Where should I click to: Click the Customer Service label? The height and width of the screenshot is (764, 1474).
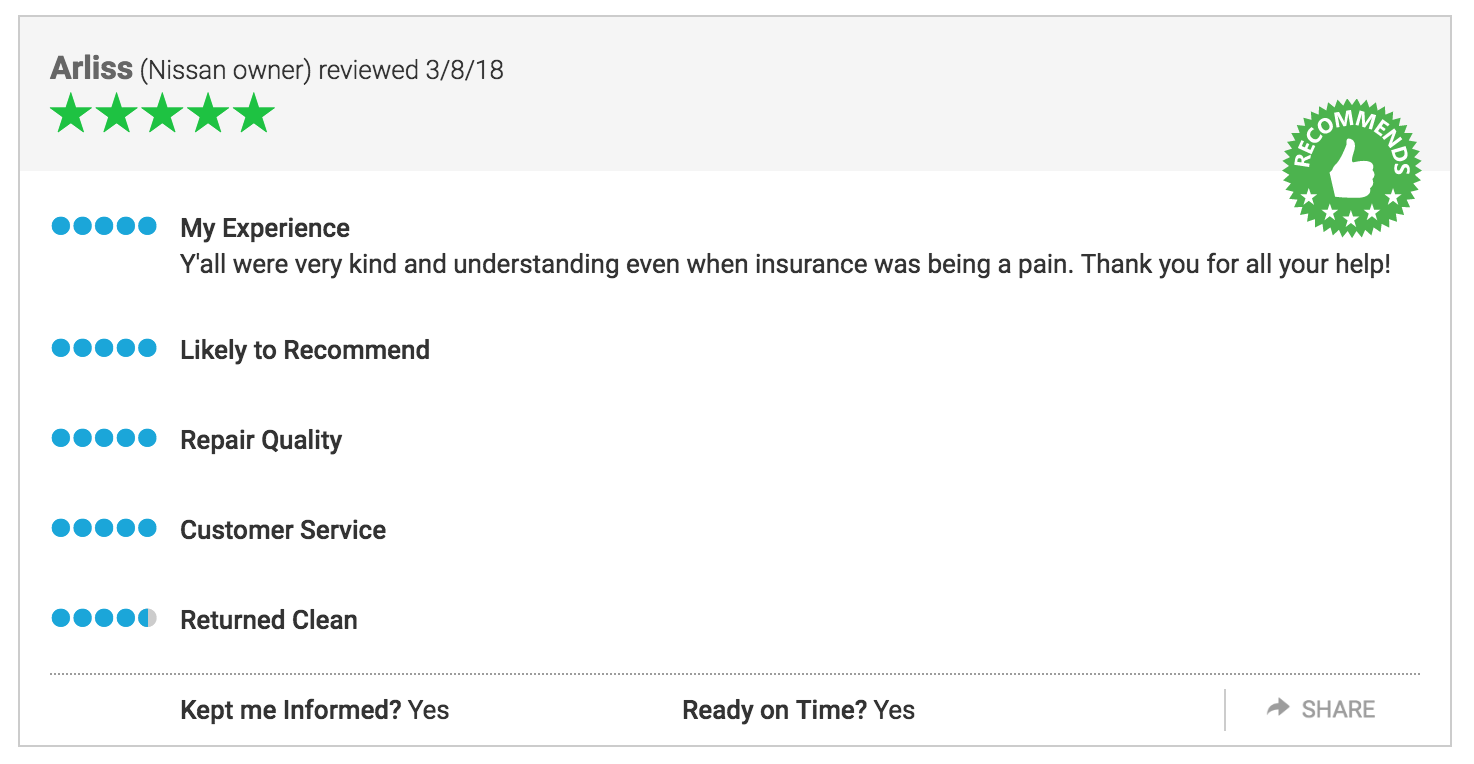[283, 530]
